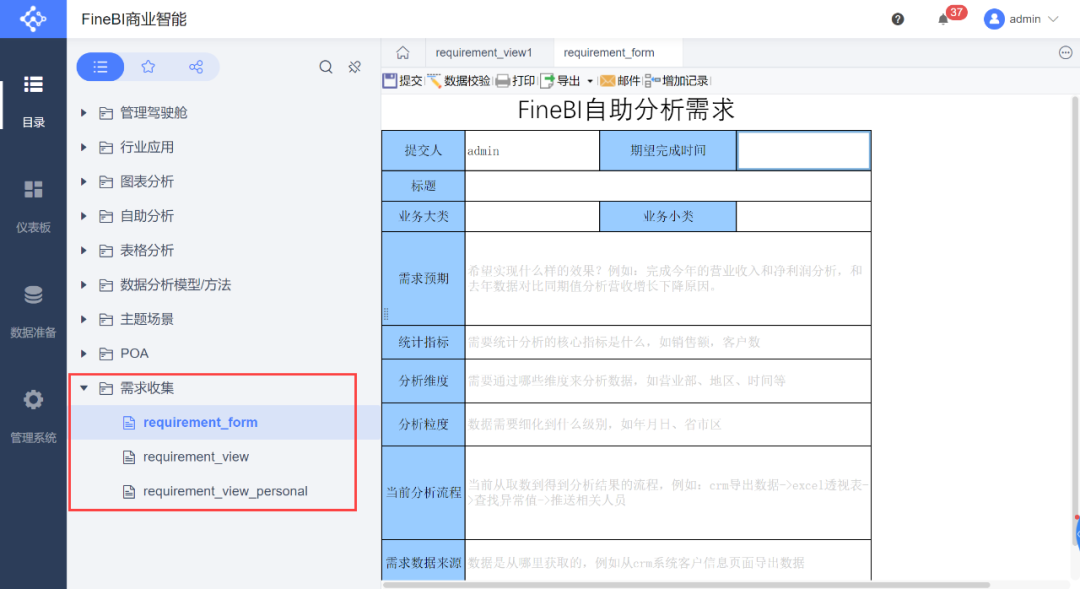Switch to the requirement_form tab
1080x589 pixels.
click(x=609, y=52)
